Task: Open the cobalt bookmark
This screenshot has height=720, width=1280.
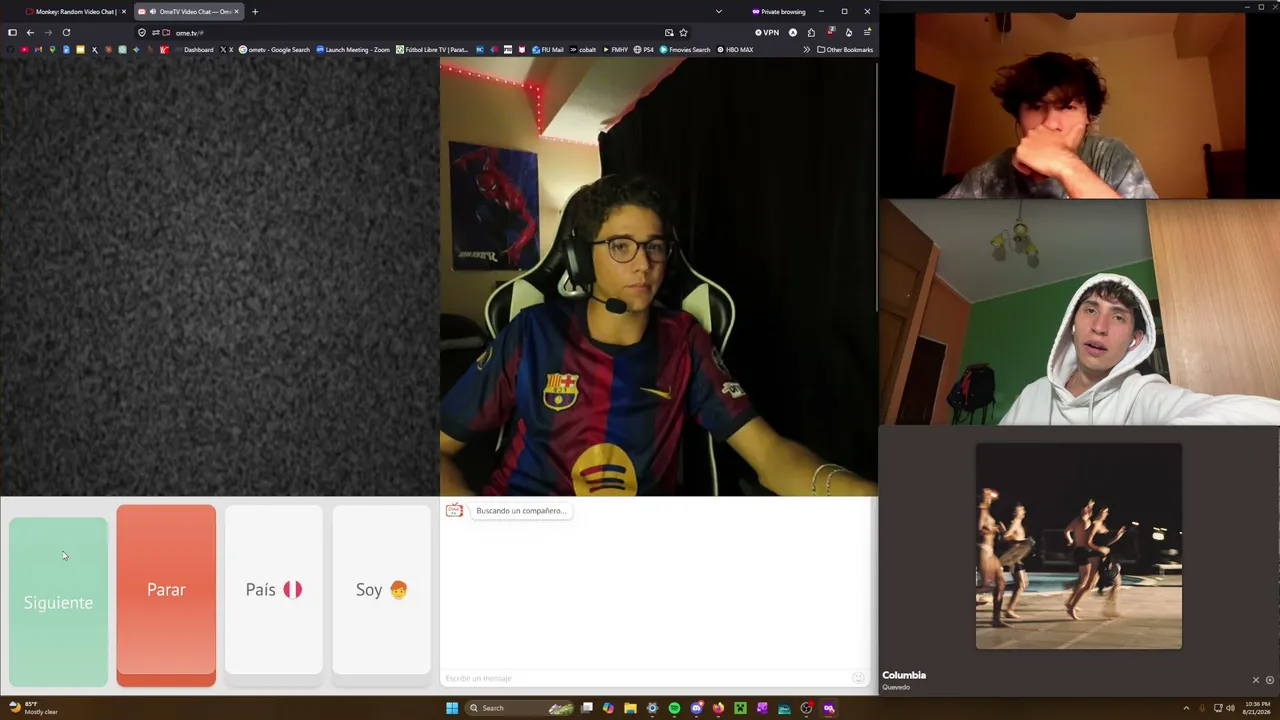Action: point(583,50)
